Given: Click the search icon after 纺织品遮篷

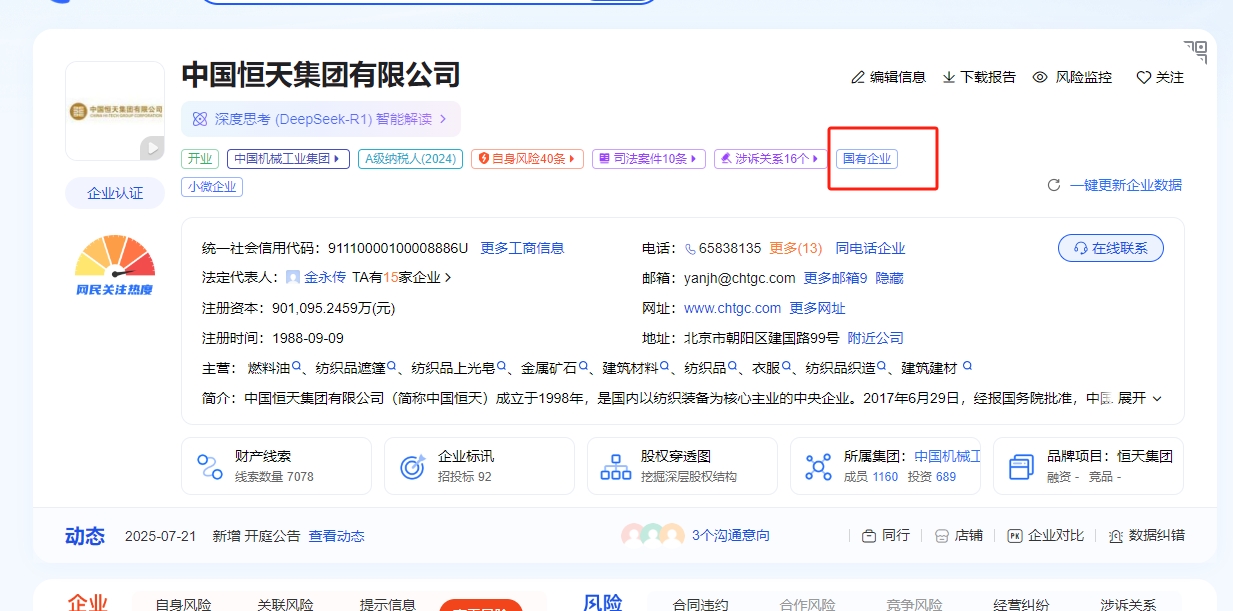Looking at the screenshot, I should (x=392, y=367).
